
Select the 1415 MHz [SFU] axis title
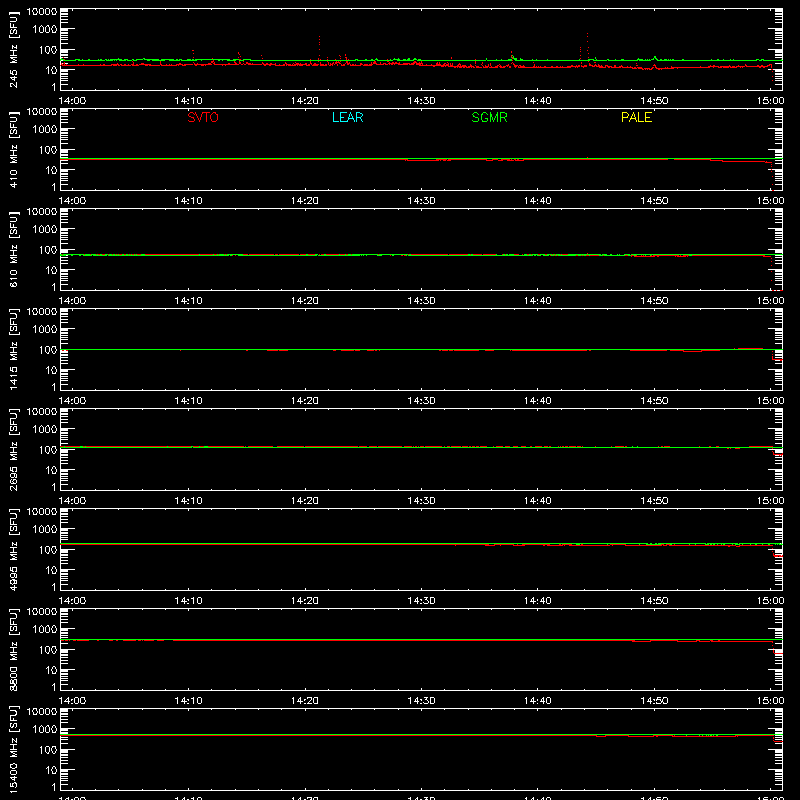(x=13, y=349)
